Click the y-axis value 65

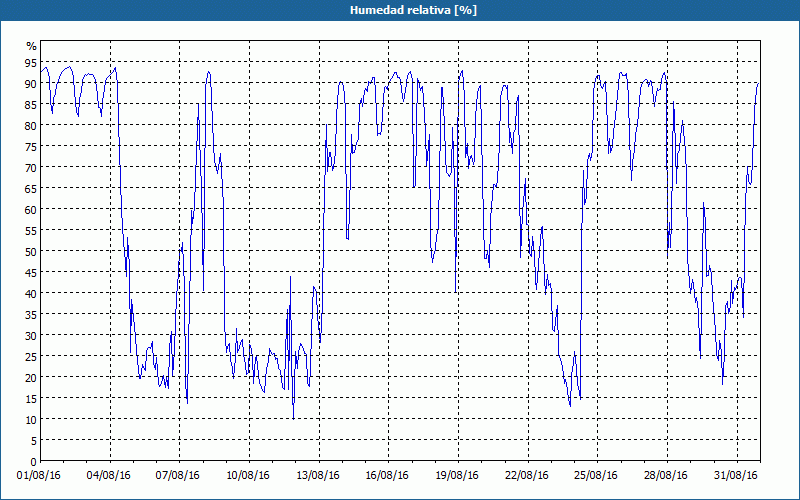pyautogui.click(x=31, y=188)
